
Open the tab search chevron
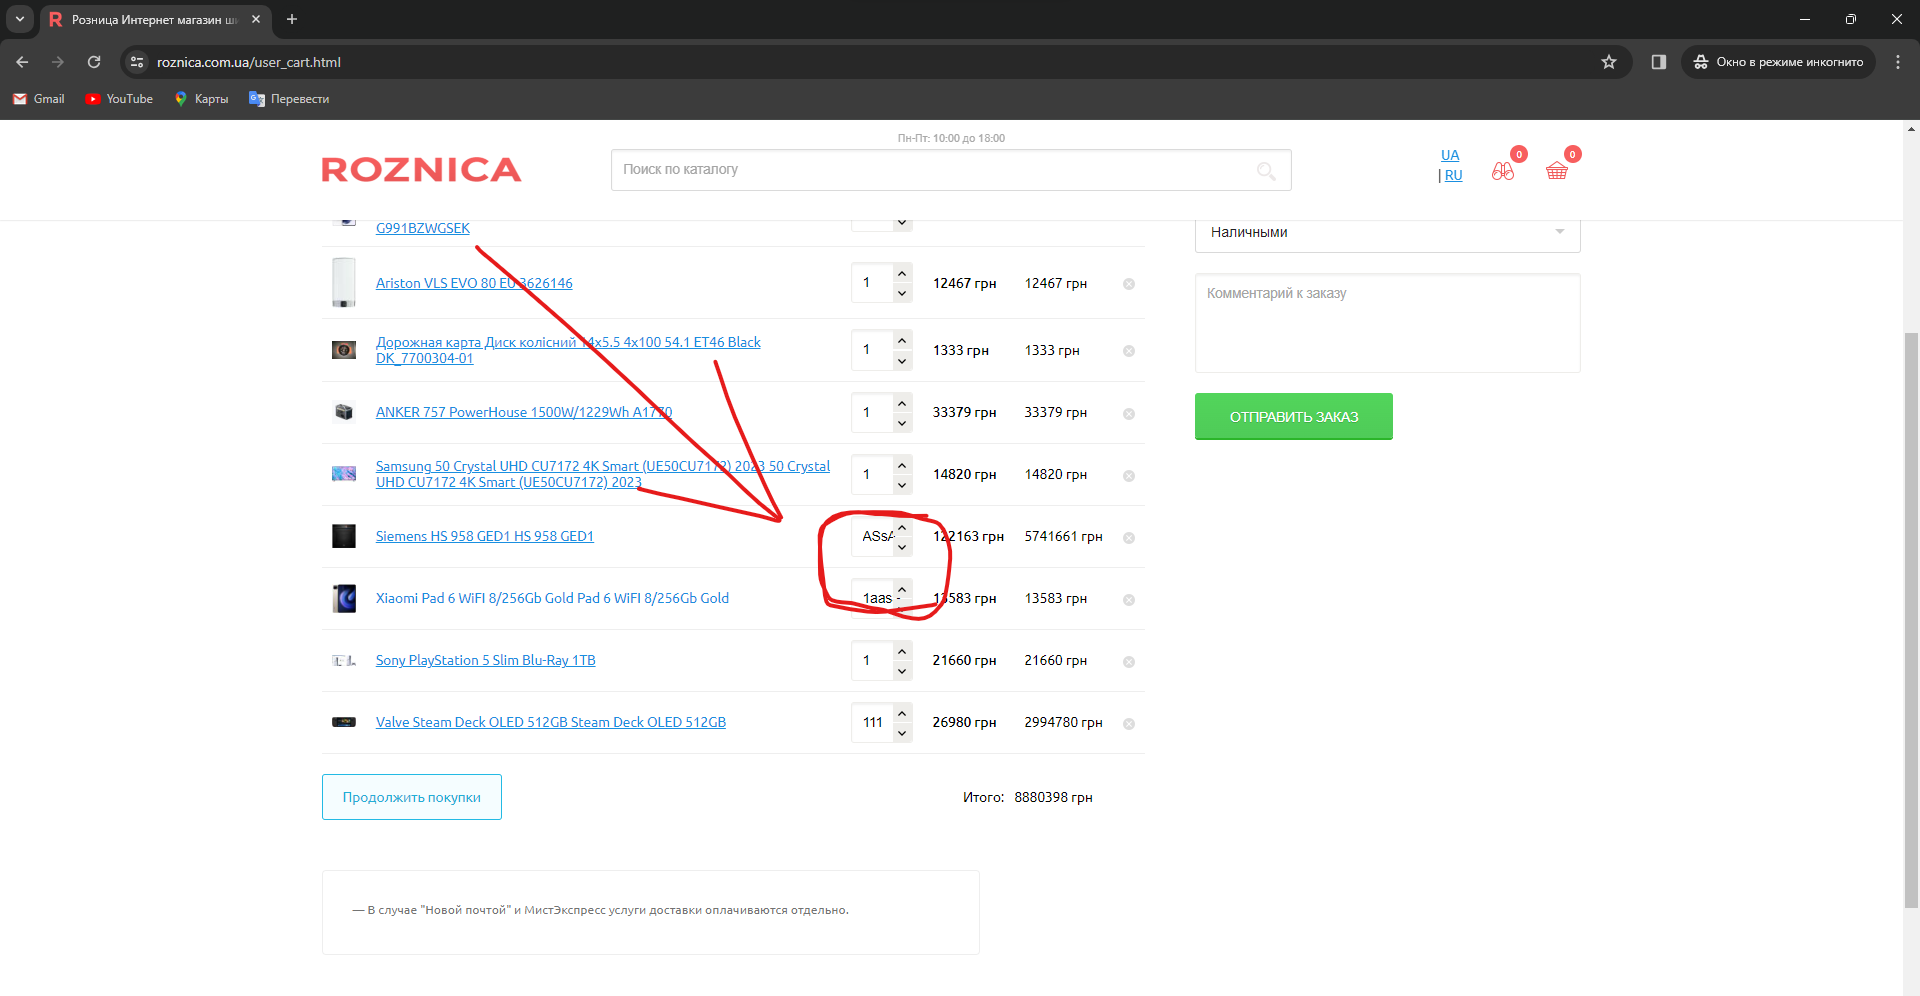tap(19, 19)
